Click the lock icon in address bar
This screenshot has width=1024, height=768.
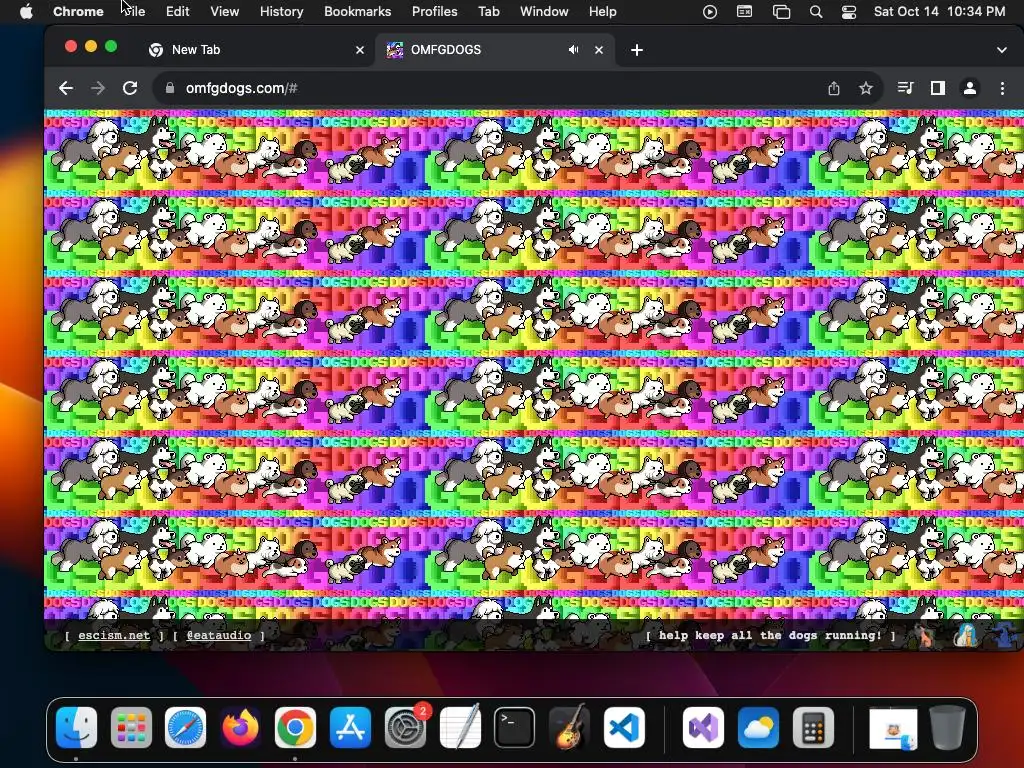click(170, 88)
